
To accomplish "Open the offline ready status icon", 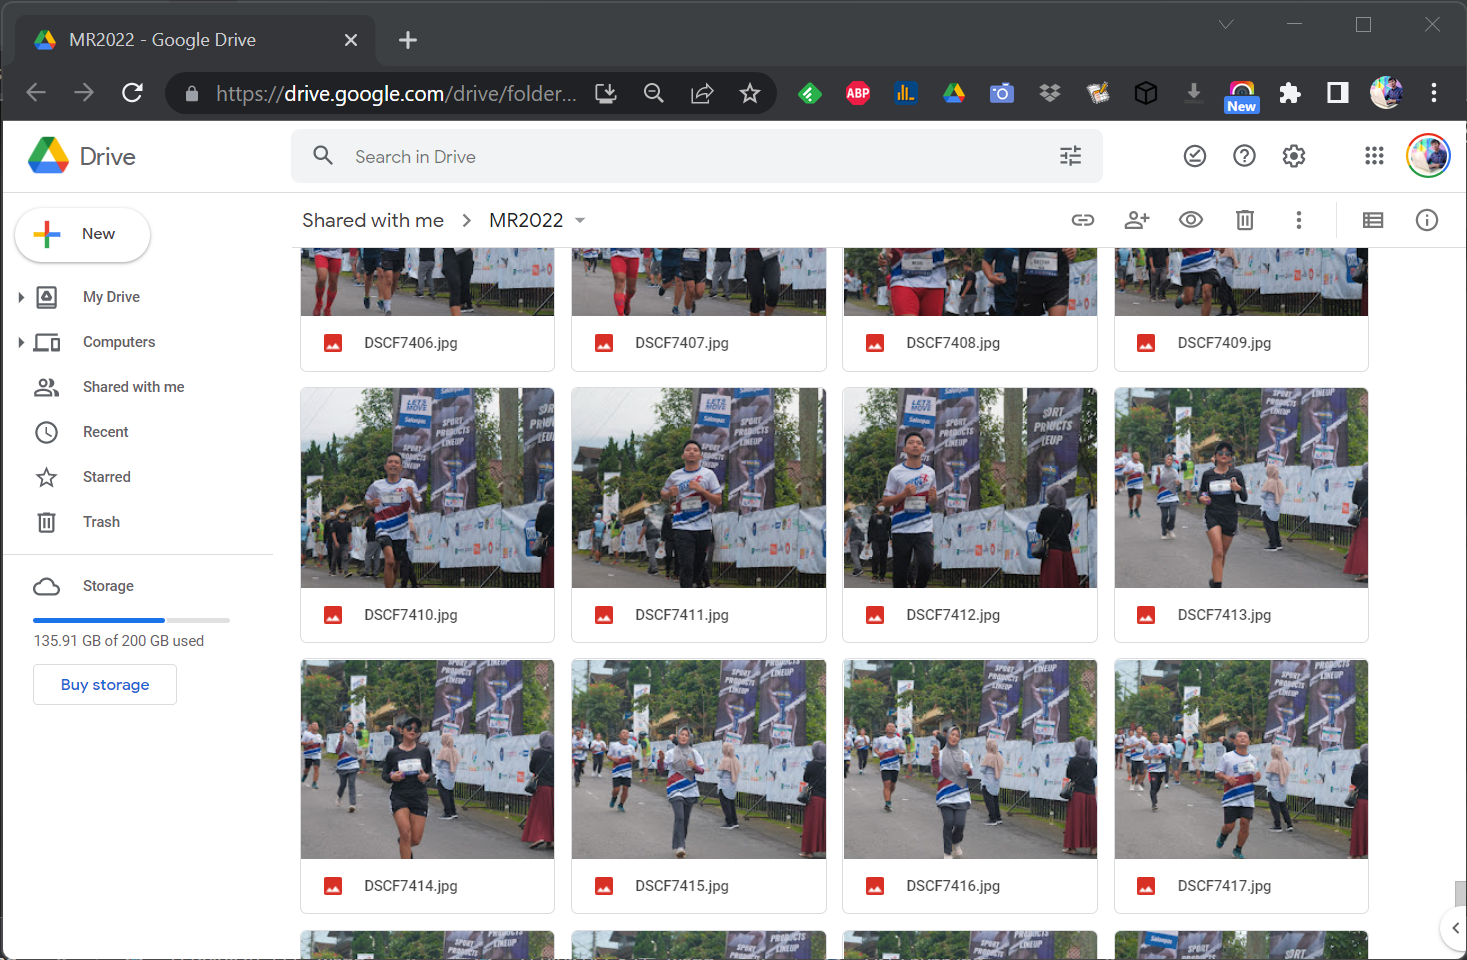I will (x=1195, y=156).
